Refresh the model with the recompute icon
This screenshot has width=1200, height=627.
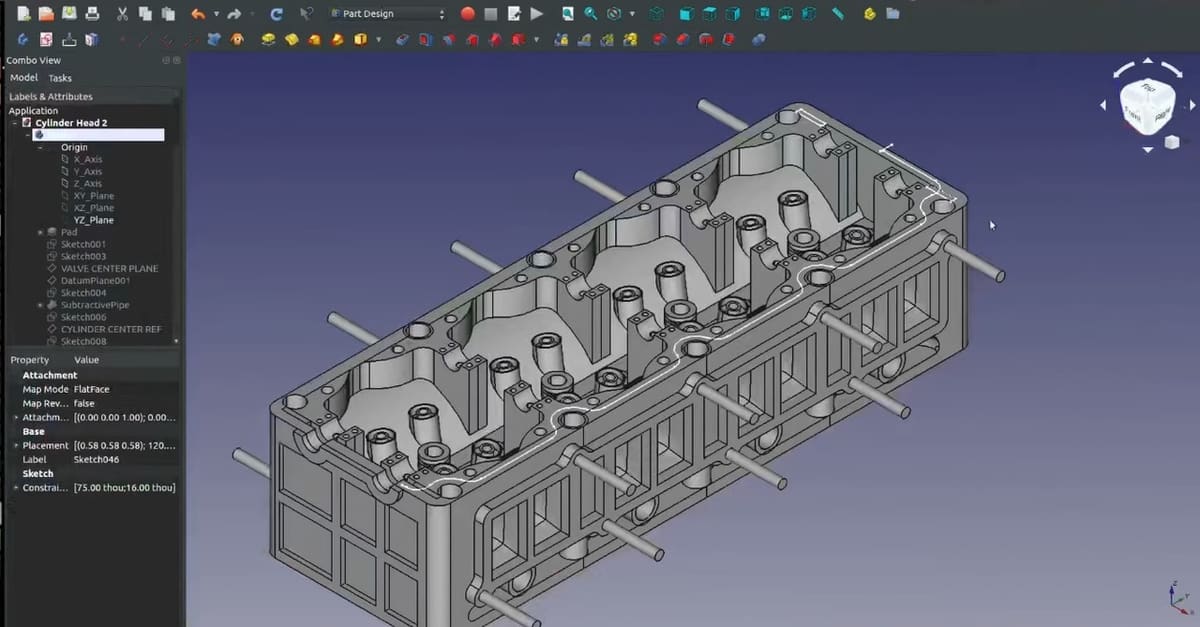click(x=276, y=14)
